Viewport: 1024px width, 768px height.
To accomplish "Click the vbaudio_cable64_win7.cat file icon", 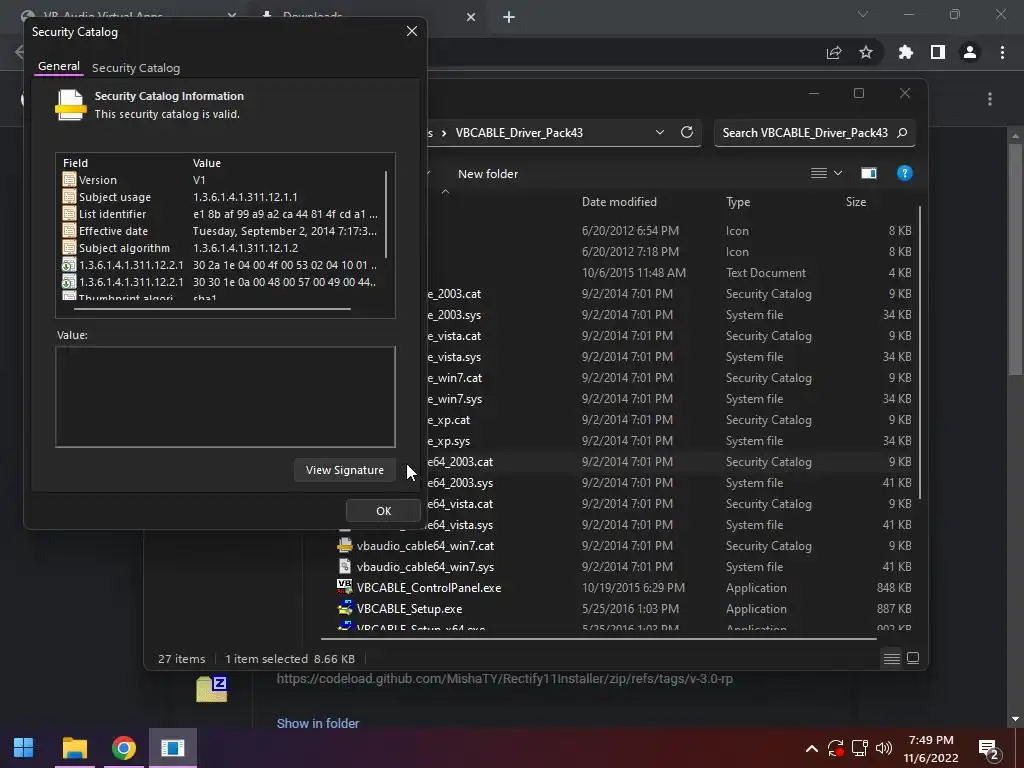I will [345, 545].
